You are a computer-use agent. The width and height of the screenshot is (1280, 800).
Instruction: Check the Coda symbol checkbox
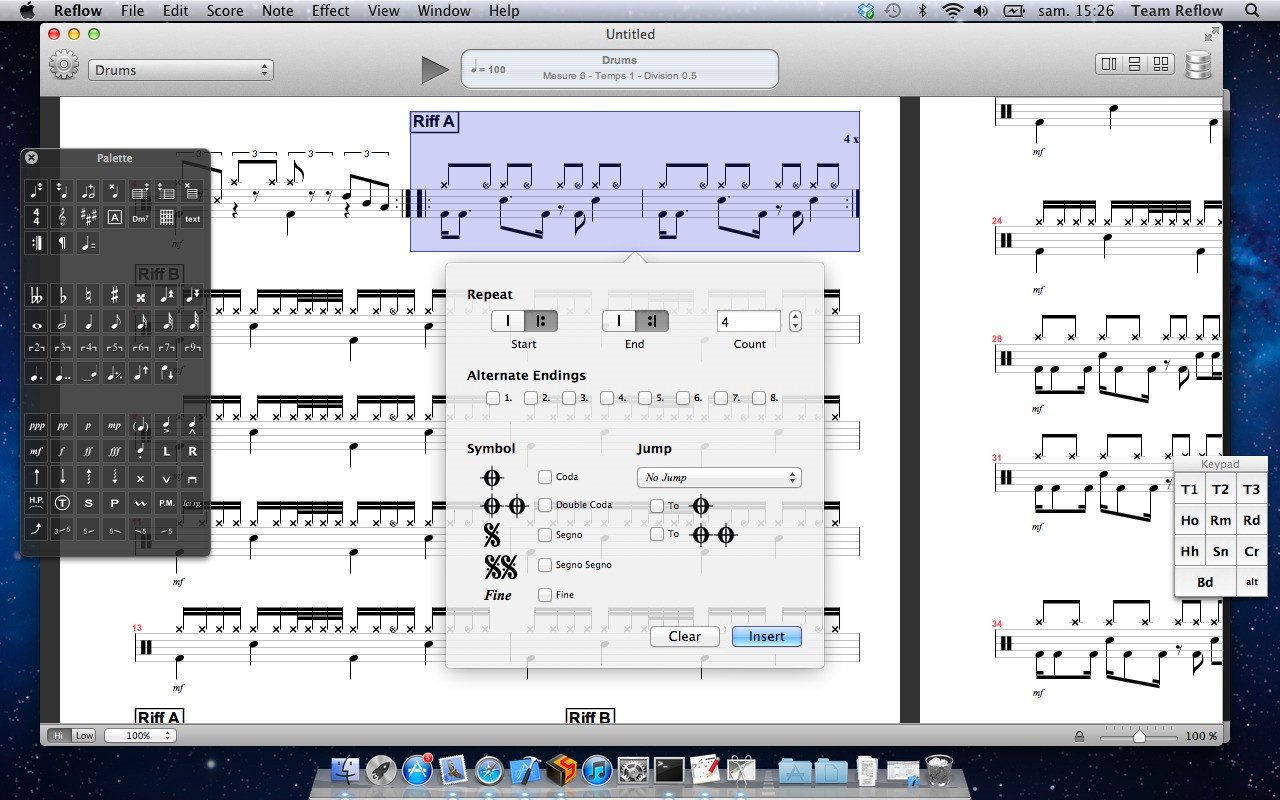545,477
